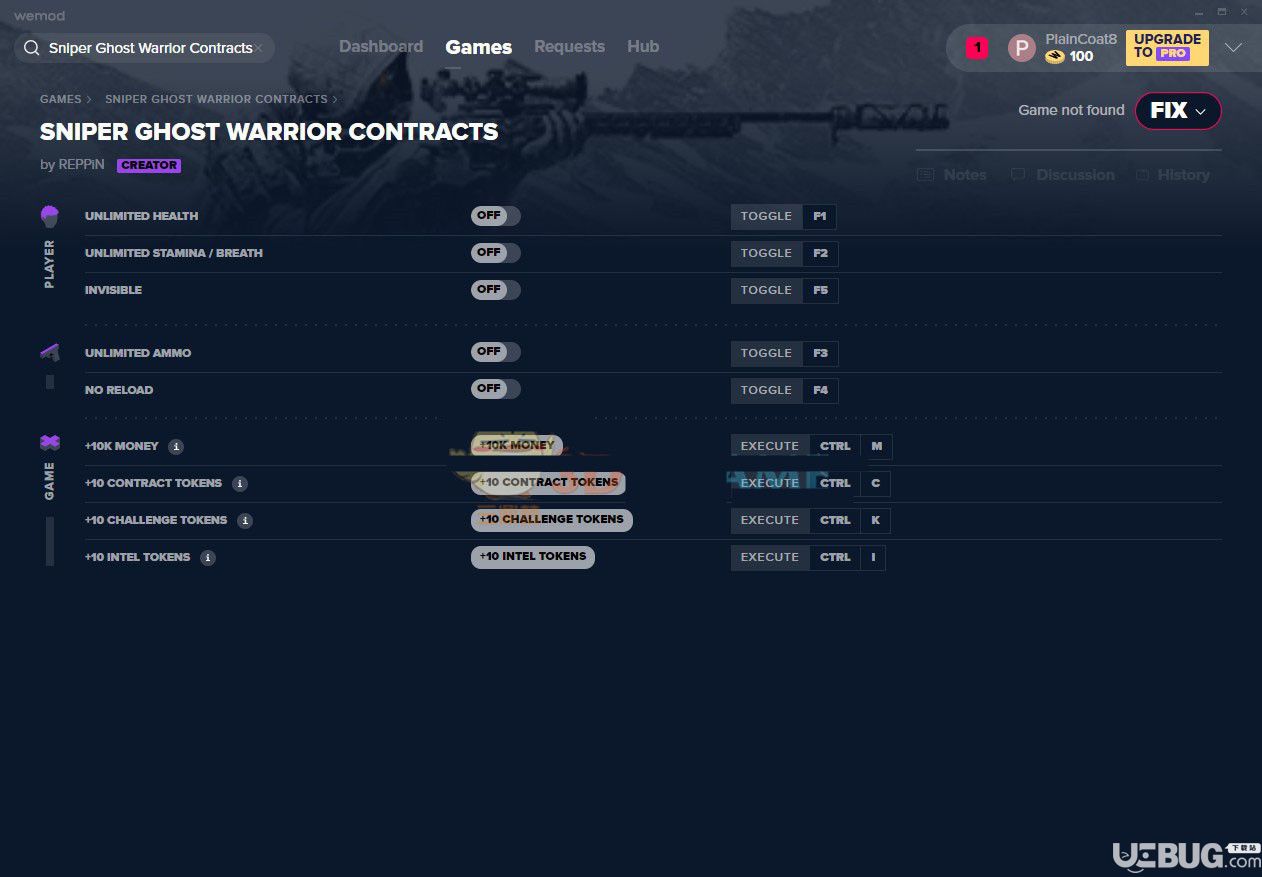Switch to the Games tab
This screenshot has width=1262, height=877.
[478, 47]
